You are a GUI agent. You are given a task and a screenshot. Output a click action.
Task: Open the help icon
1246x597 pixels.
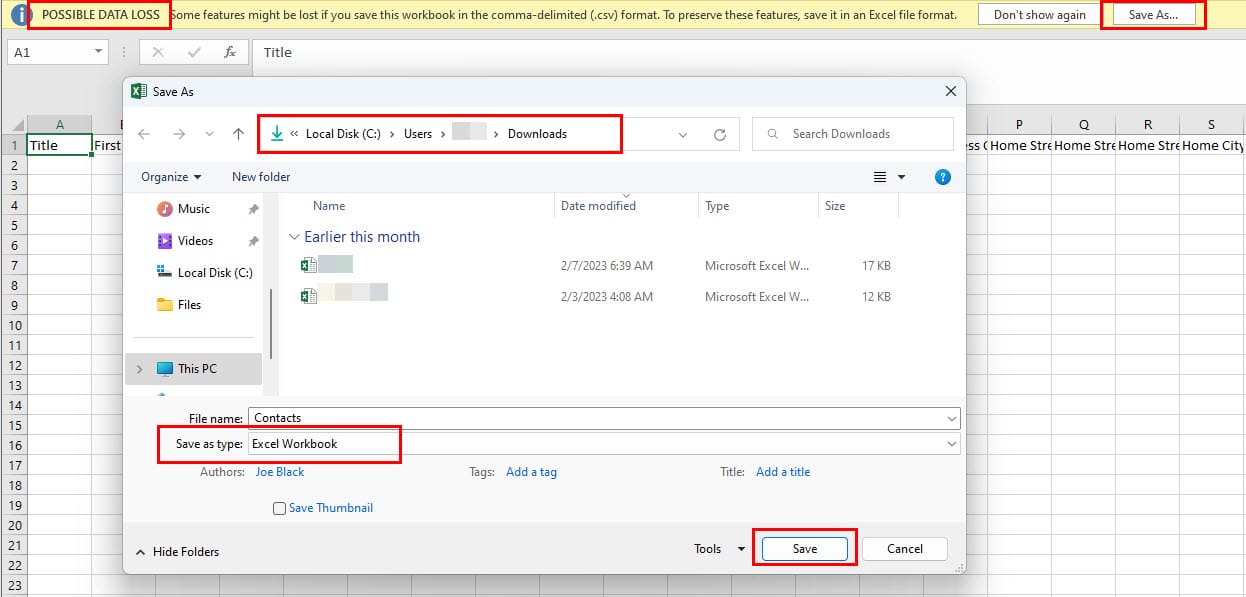[x=942, y=177]
